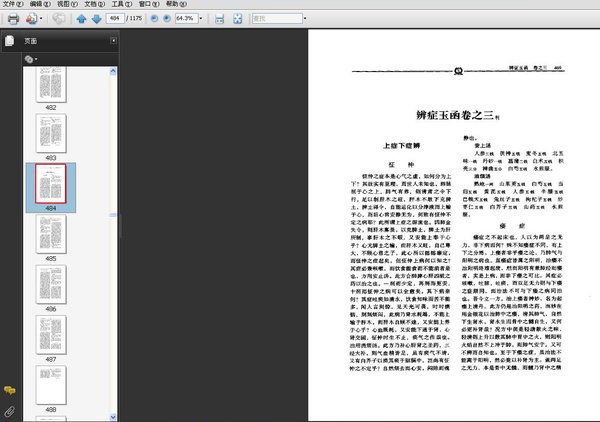
Task: Open the 文档 (Document) menu
Action: (x=95, y=4)
